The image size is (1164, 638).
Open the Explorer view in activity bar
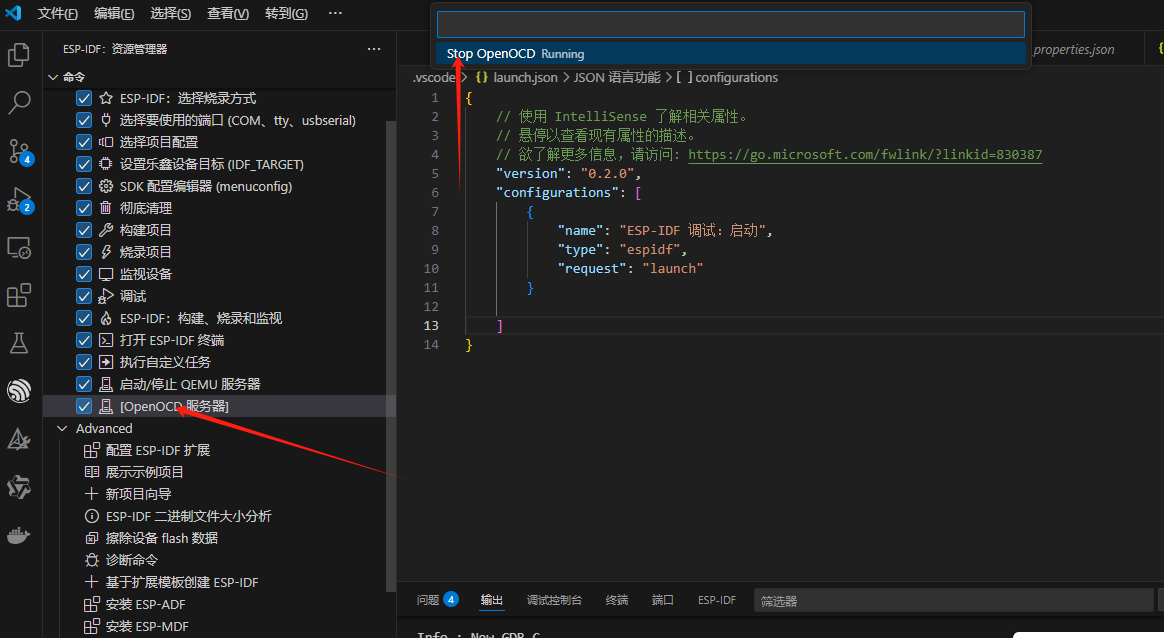click(x=19, y=55)
